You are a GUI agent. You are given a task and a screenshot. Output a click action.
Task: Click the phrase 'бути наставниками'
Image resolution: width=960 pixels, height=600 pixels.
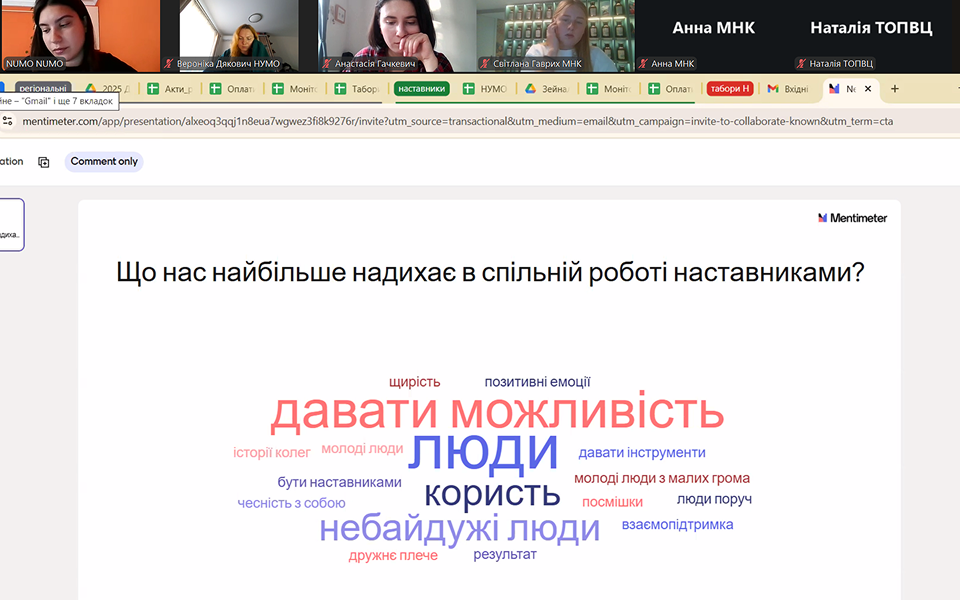click(x=339, y=482)
